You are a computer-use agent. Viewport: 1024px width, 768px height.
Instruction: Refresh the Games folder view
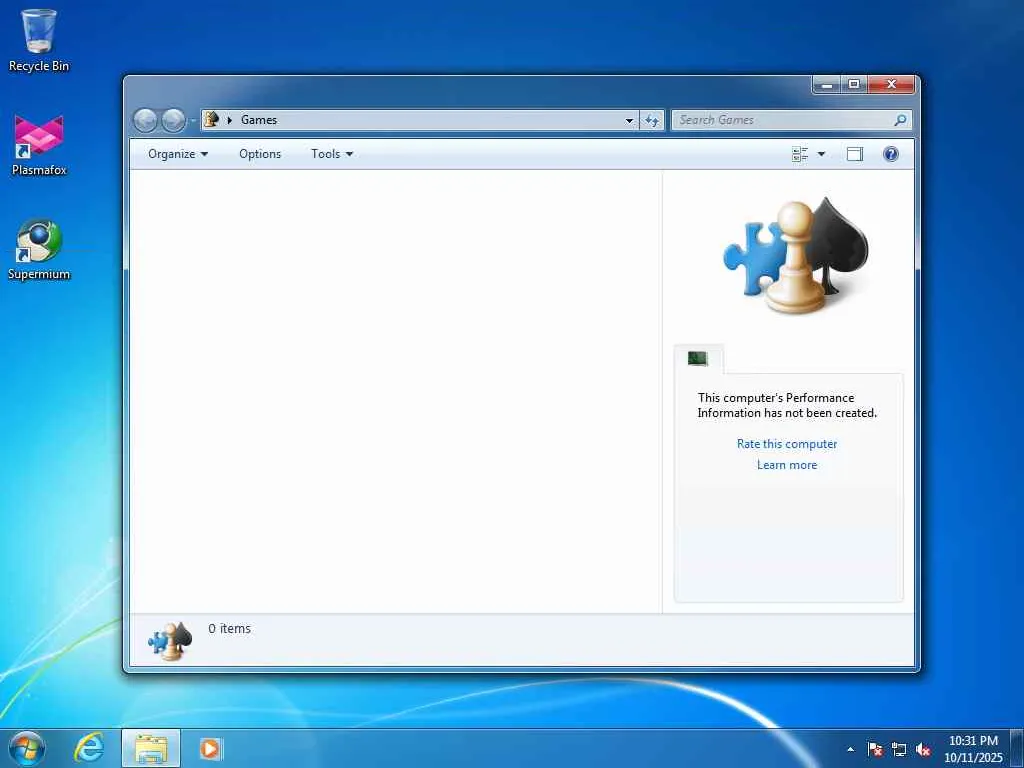(x=652, y=120)
